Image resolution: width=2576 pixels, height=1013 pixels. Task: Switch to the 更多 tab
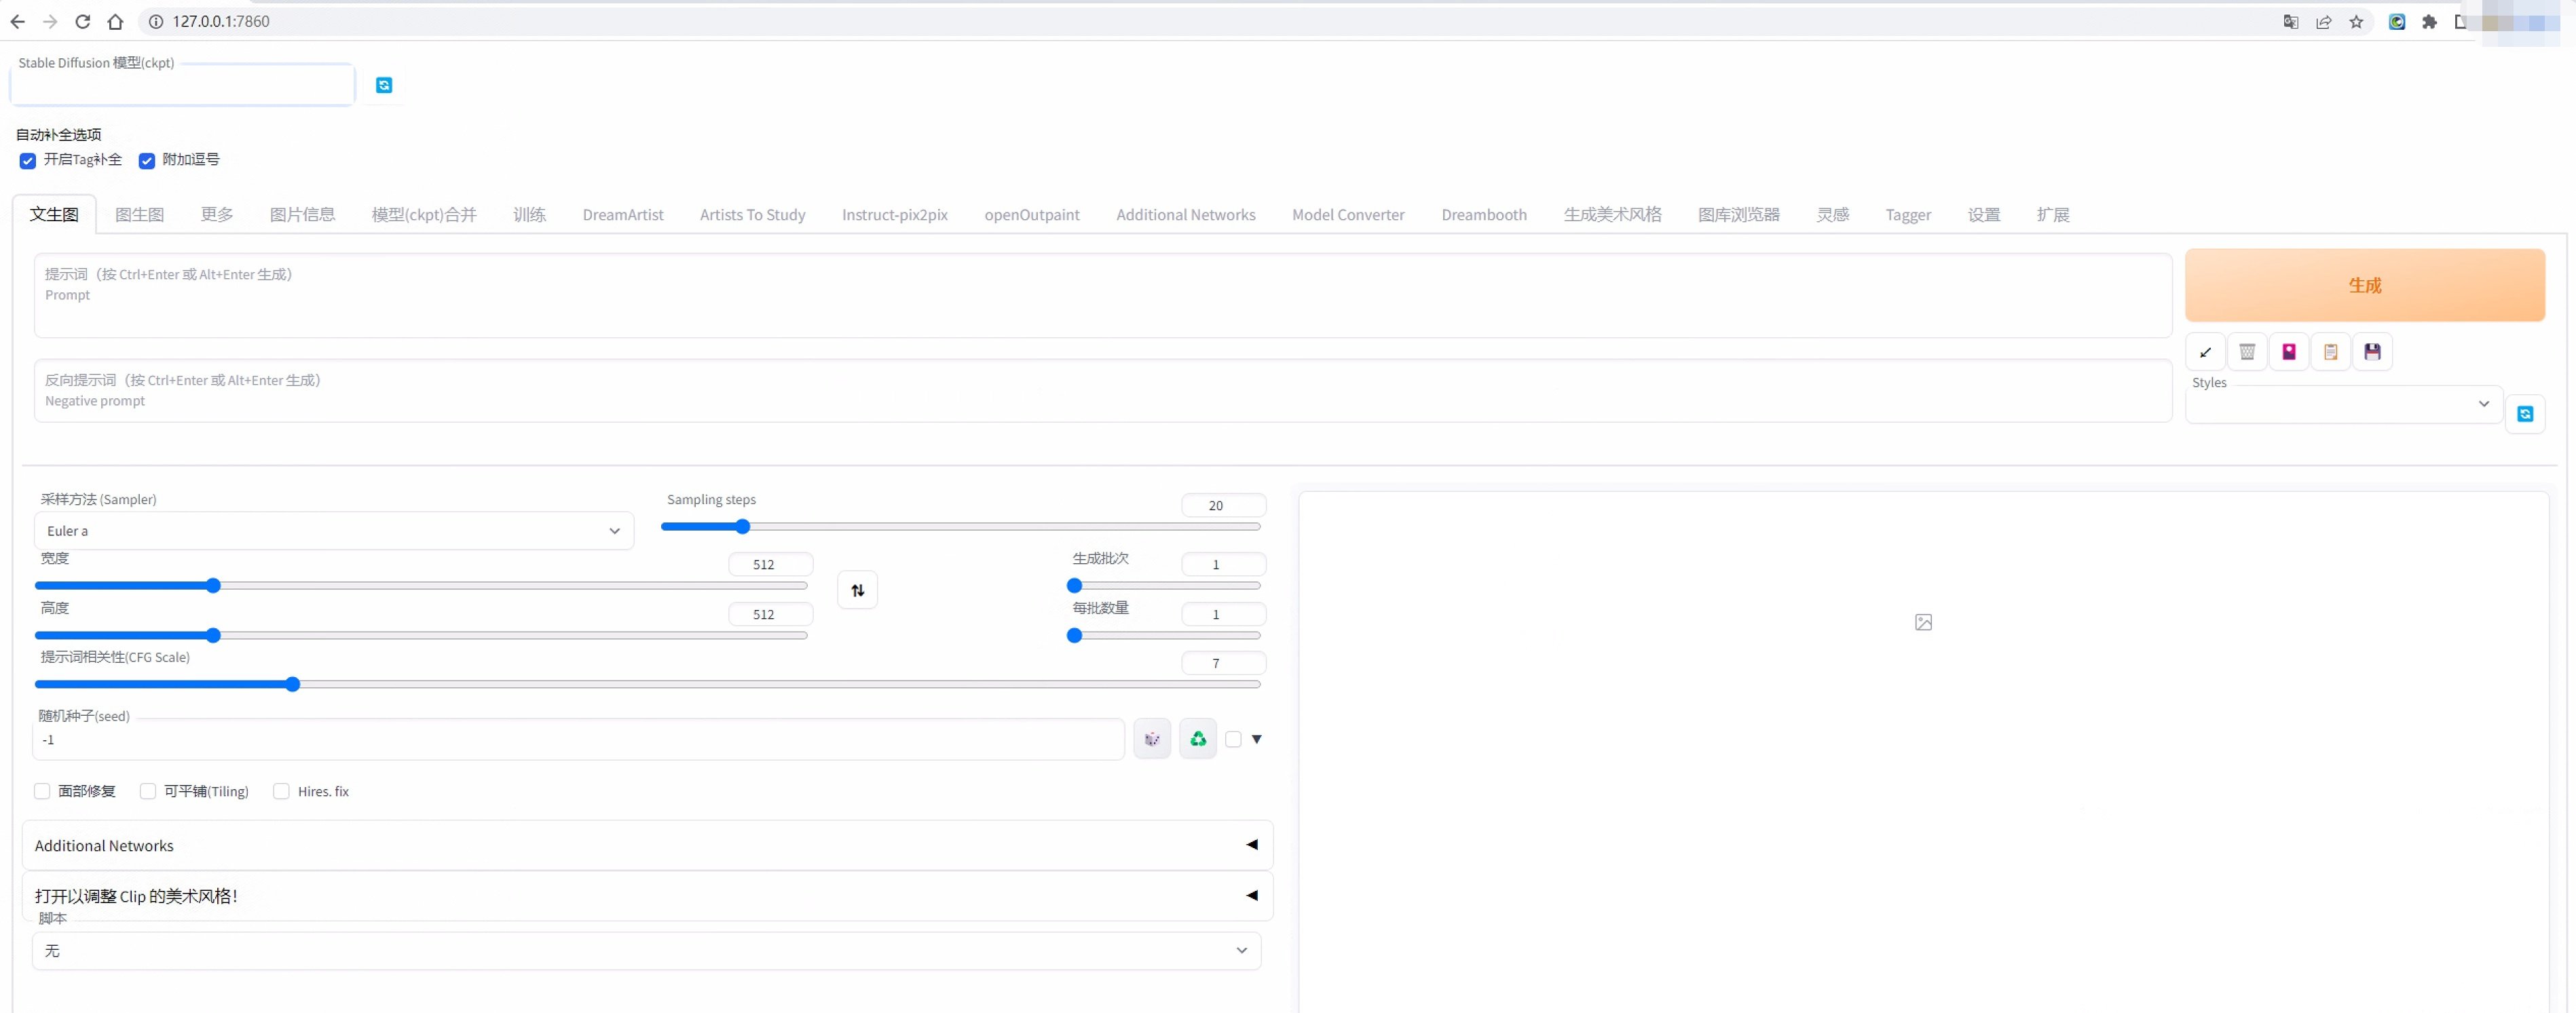click(x=217, y=215)
